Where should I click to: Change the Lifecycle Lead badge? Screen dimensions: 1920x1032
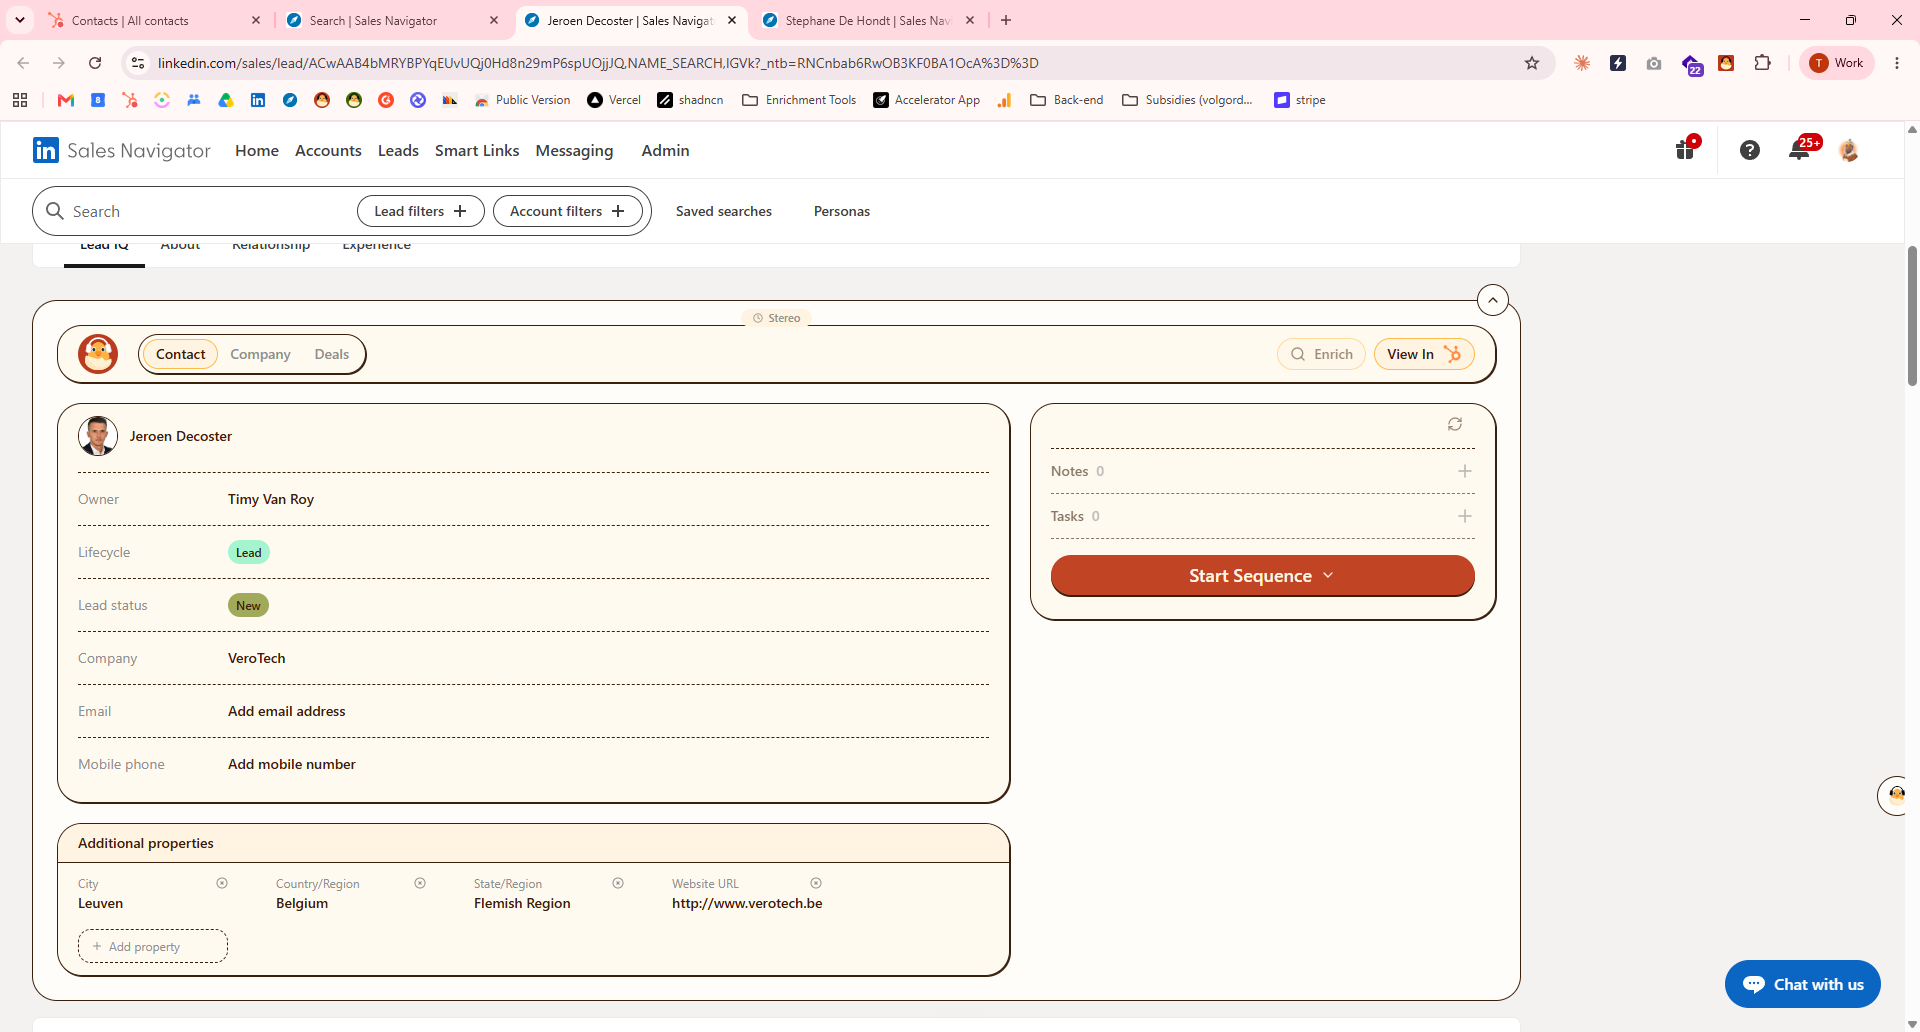[249, 552]
